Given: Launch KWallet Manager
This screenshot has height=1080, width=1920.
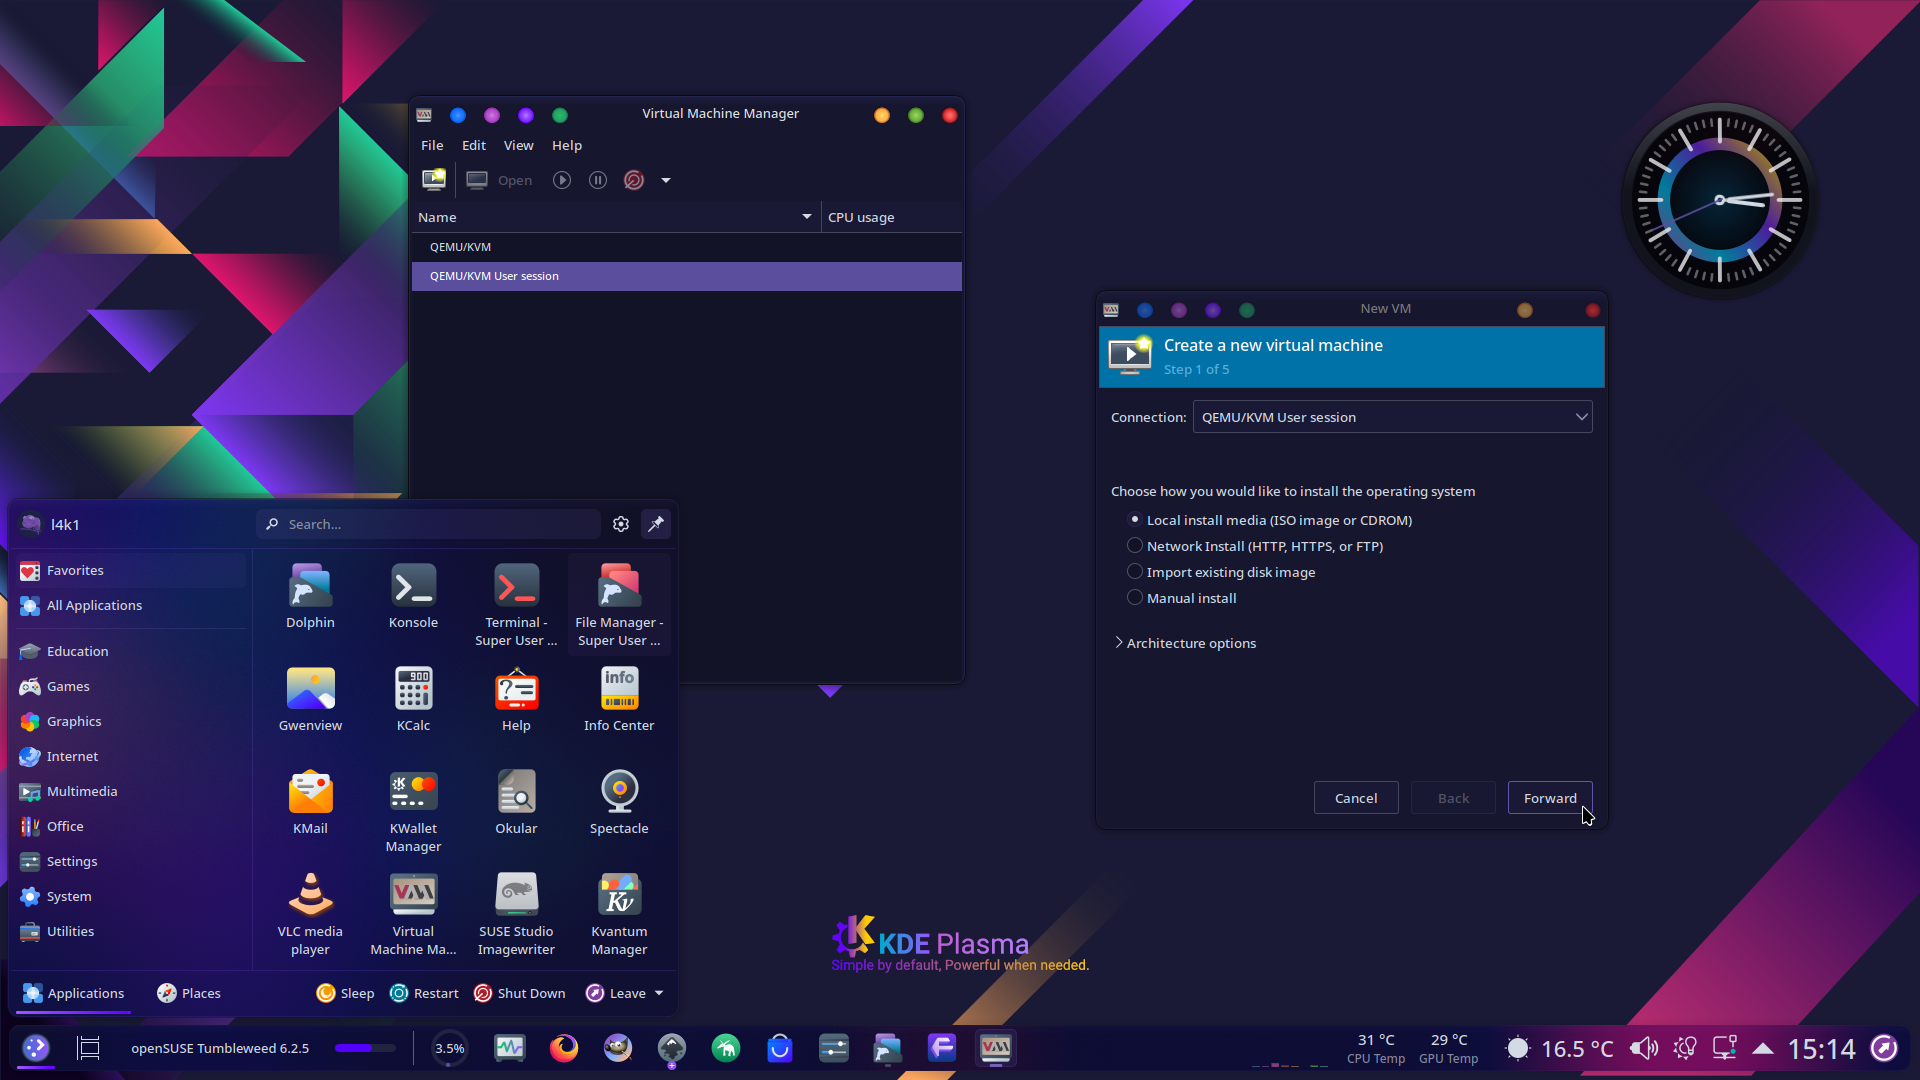Looking at the screenshot, I should click(x=413, y=810).
